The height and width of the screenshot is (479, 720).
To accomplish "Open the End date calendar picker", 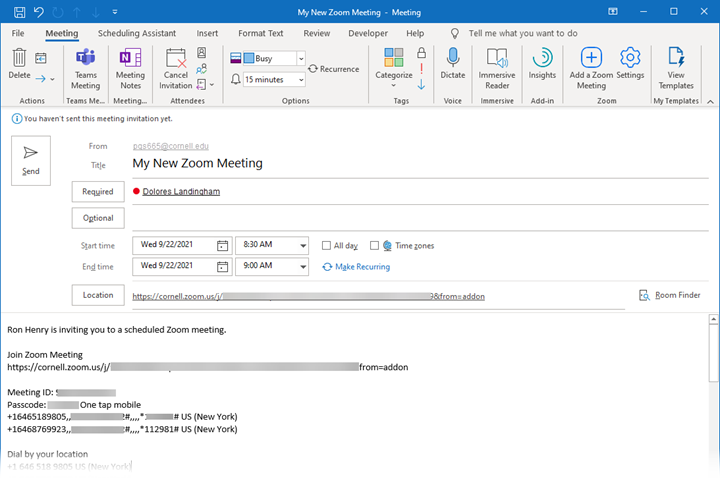I will click(x=222, y=267).
